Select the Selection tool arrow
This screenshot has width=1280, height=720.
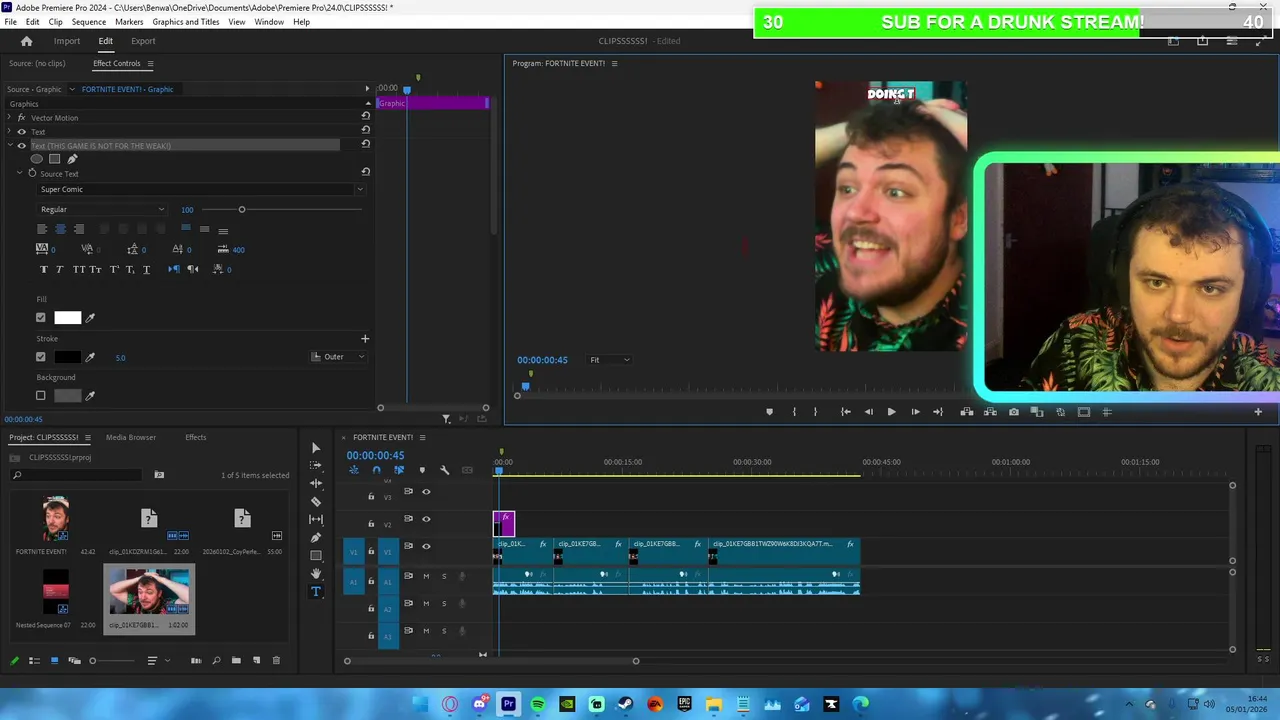coord(316,447)
